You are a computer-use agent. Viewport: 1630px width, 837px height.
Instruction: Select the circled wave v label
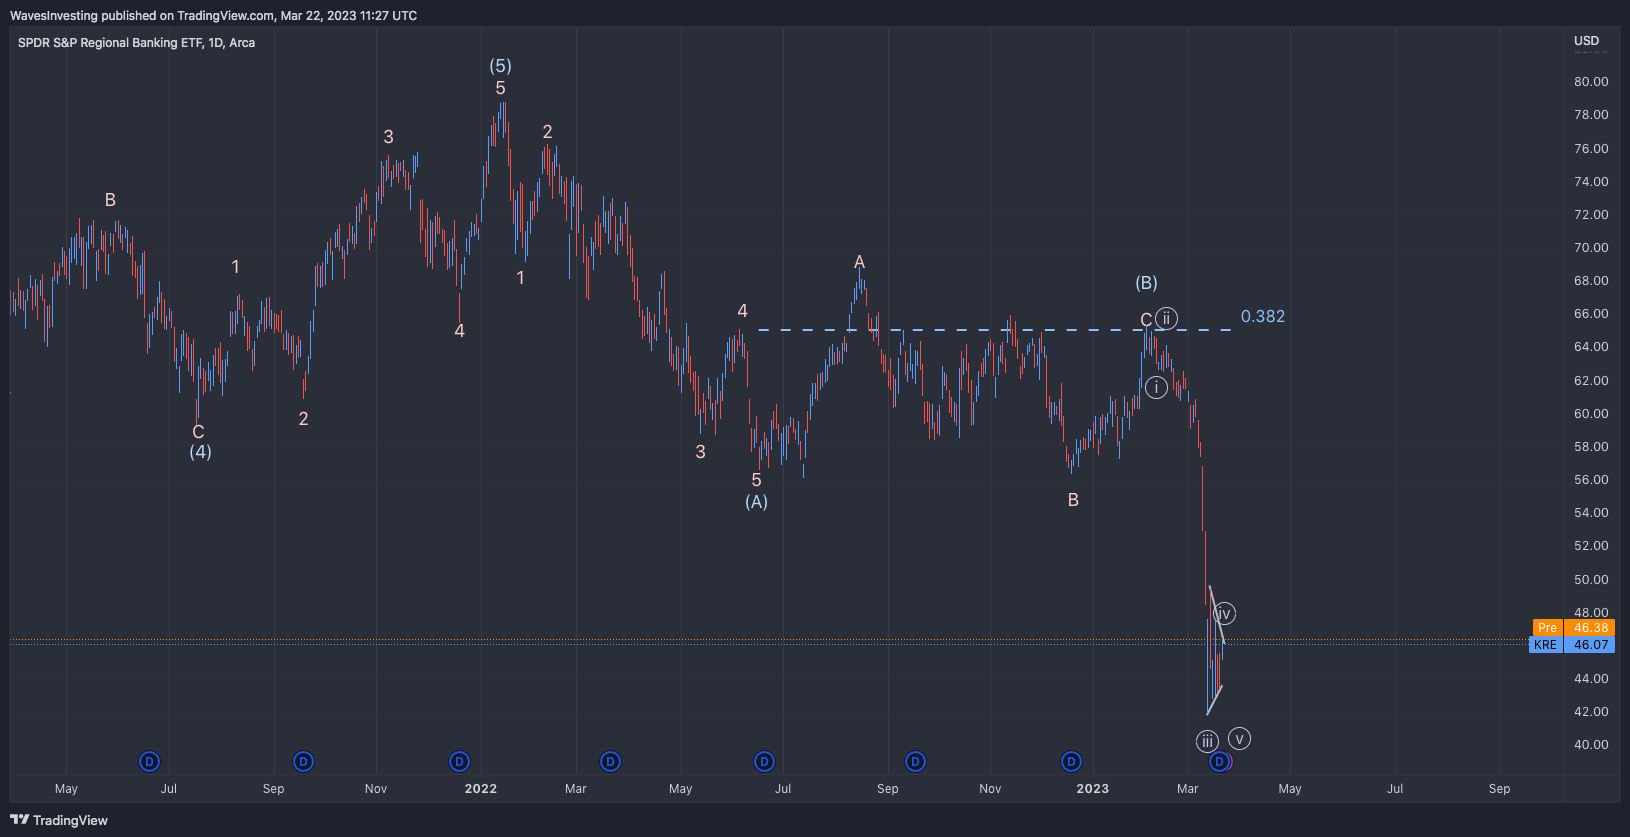pos(1240,739)
